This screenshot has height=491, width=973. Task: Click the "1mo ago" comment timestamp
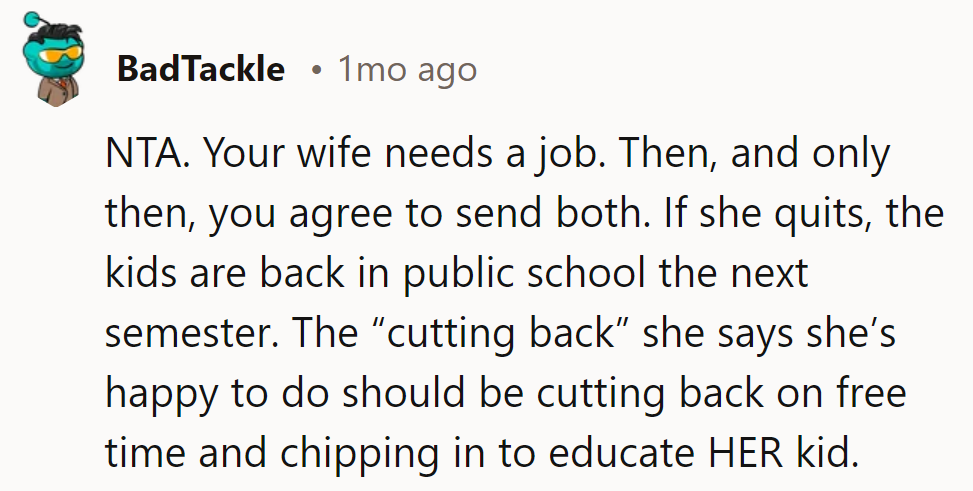click(x=406, y=70)
